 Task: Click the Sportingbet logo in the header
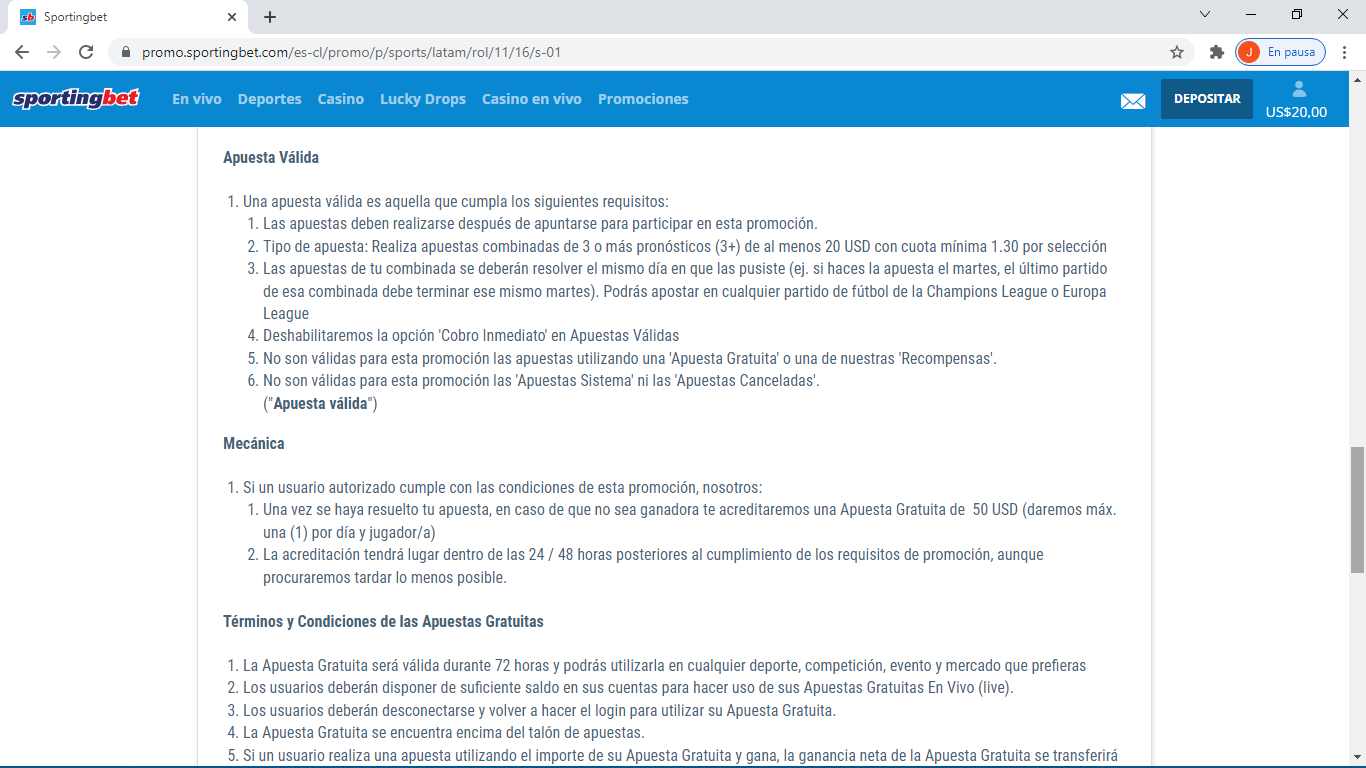76,99
